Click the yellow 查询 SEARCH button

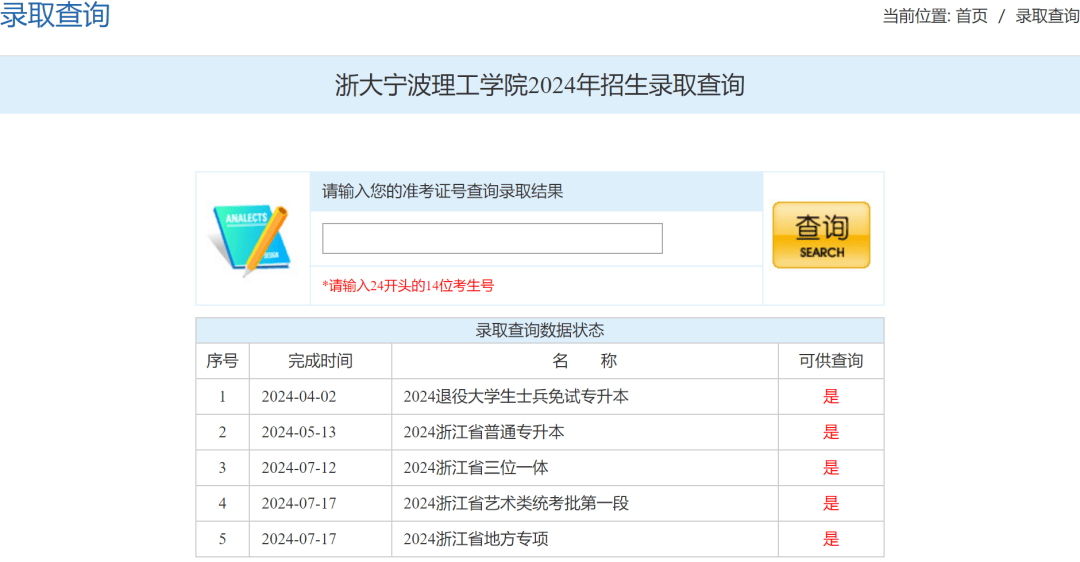(x=821, y=235)
